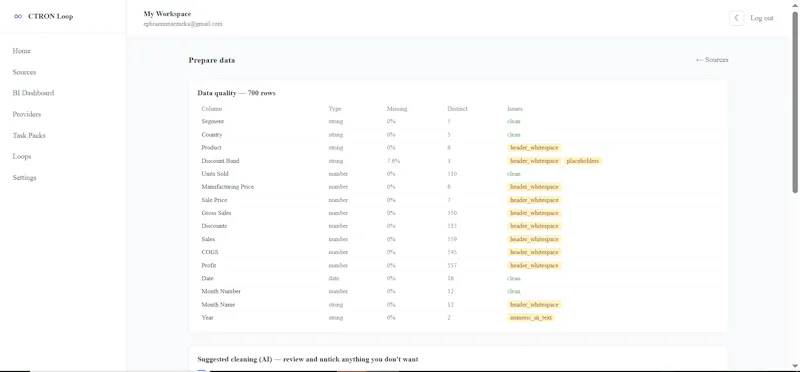The height and width of the screenshot is (372, 800).
Task: Click the Product column row name
Action: (x=212, y=147)
